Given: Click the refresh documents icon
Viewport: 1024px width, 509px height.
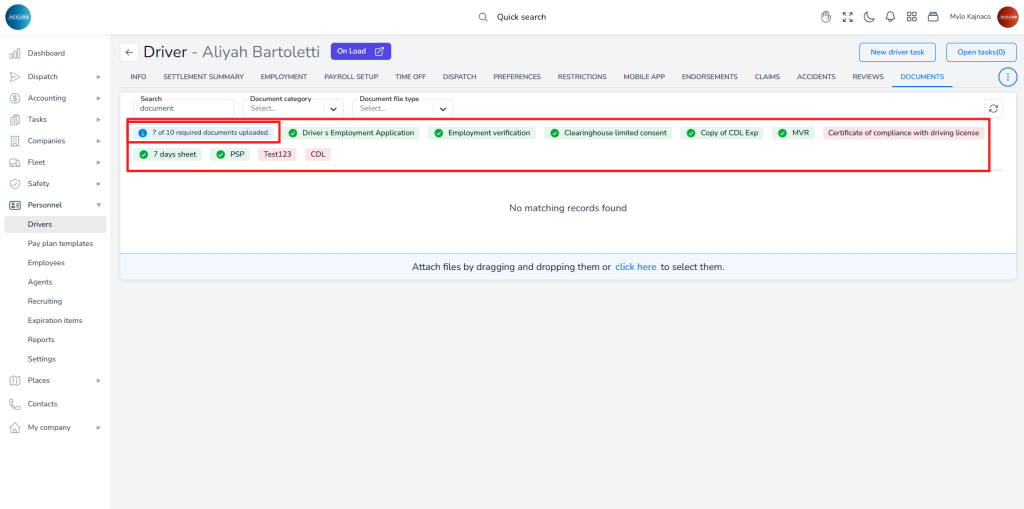Looking at the screenshot, I should click(x=993, y=109).
